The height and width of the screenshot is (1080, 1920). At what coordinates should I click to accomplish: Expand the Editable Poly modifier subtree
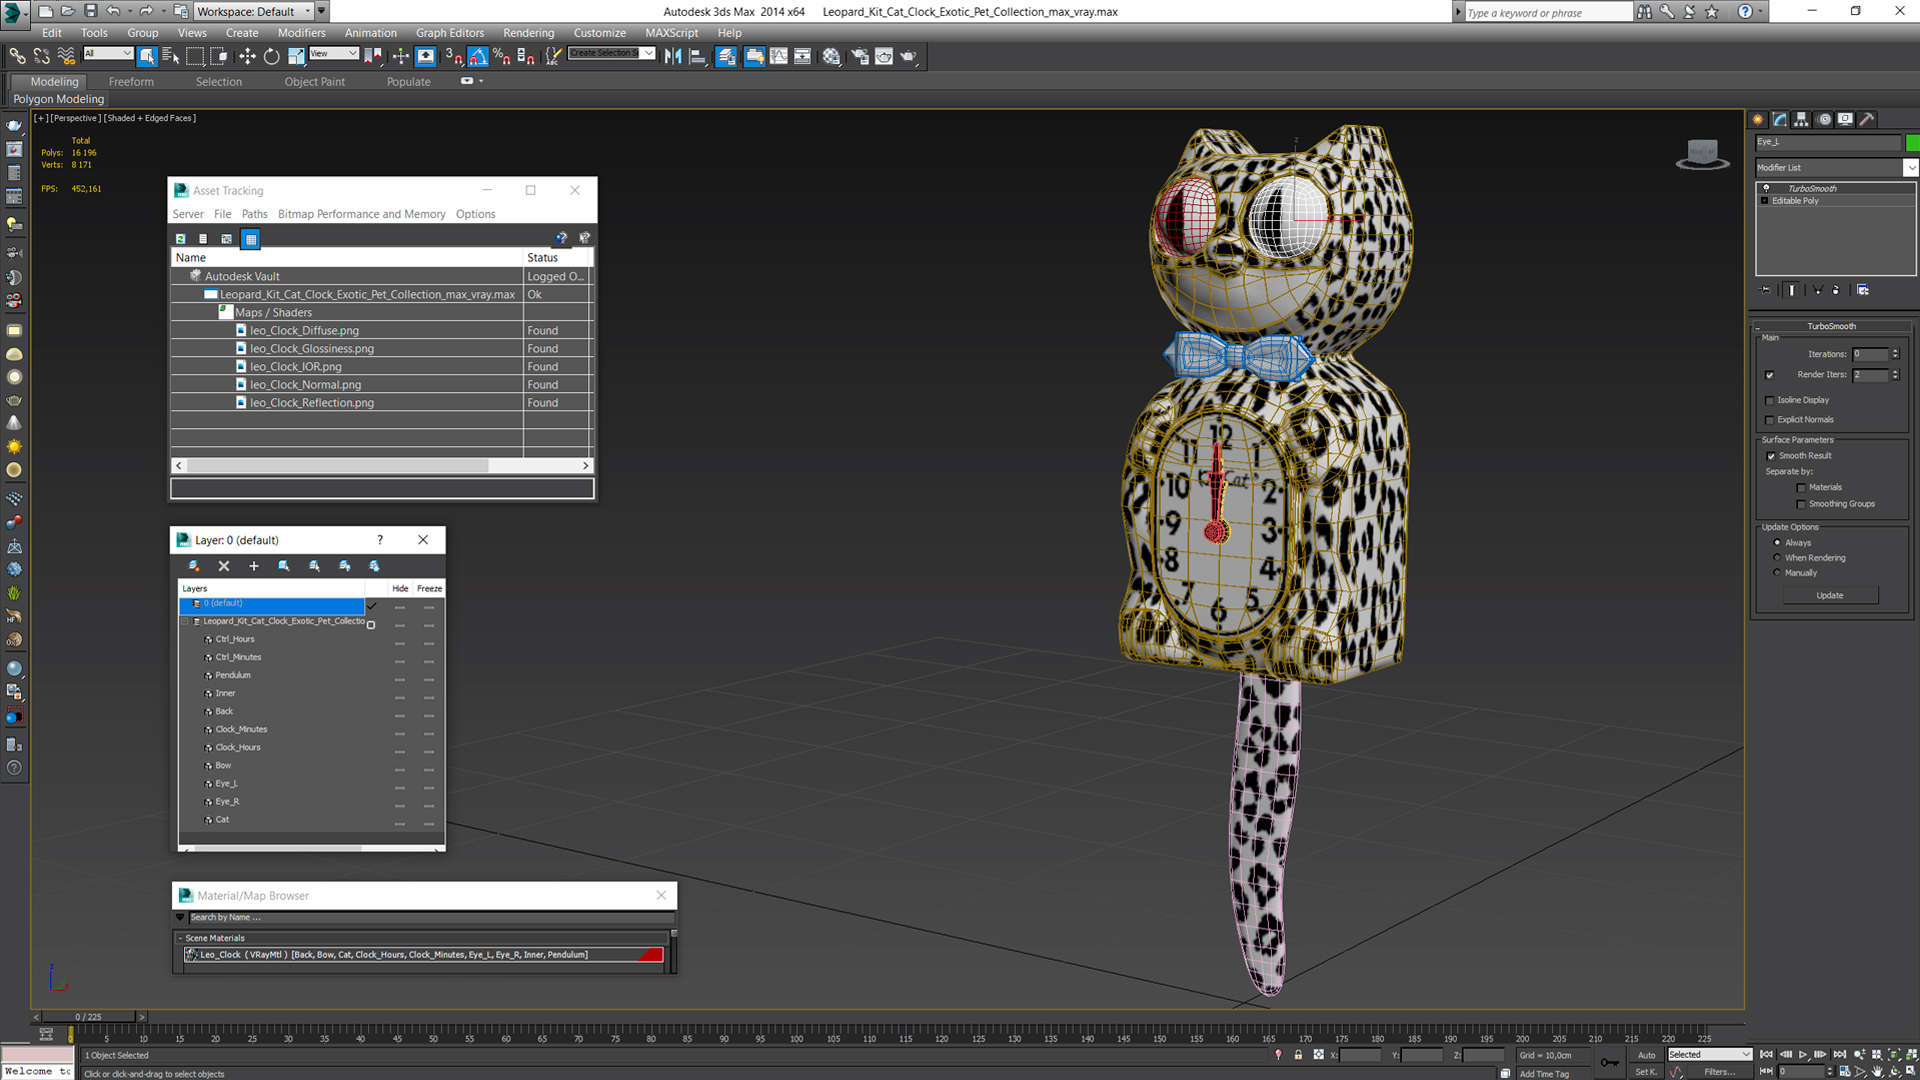pyautogui.click(x=1765, y=201)
